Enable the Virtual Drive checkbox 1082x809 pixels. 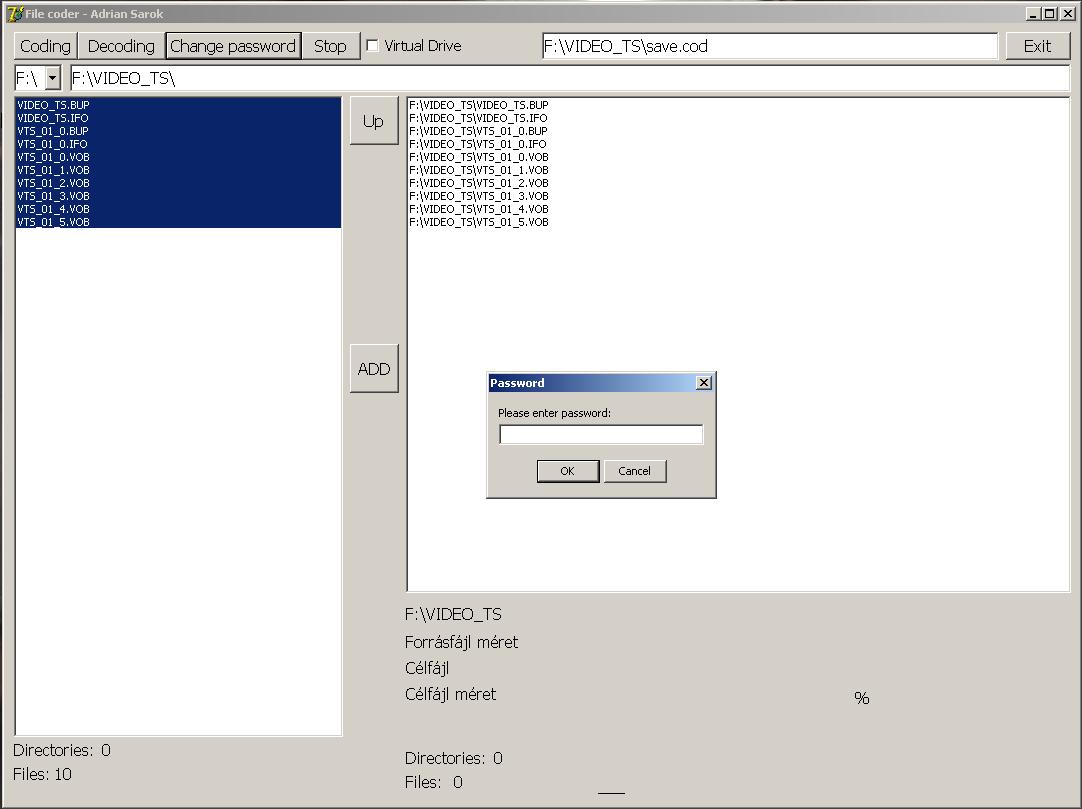pos(373,46)
